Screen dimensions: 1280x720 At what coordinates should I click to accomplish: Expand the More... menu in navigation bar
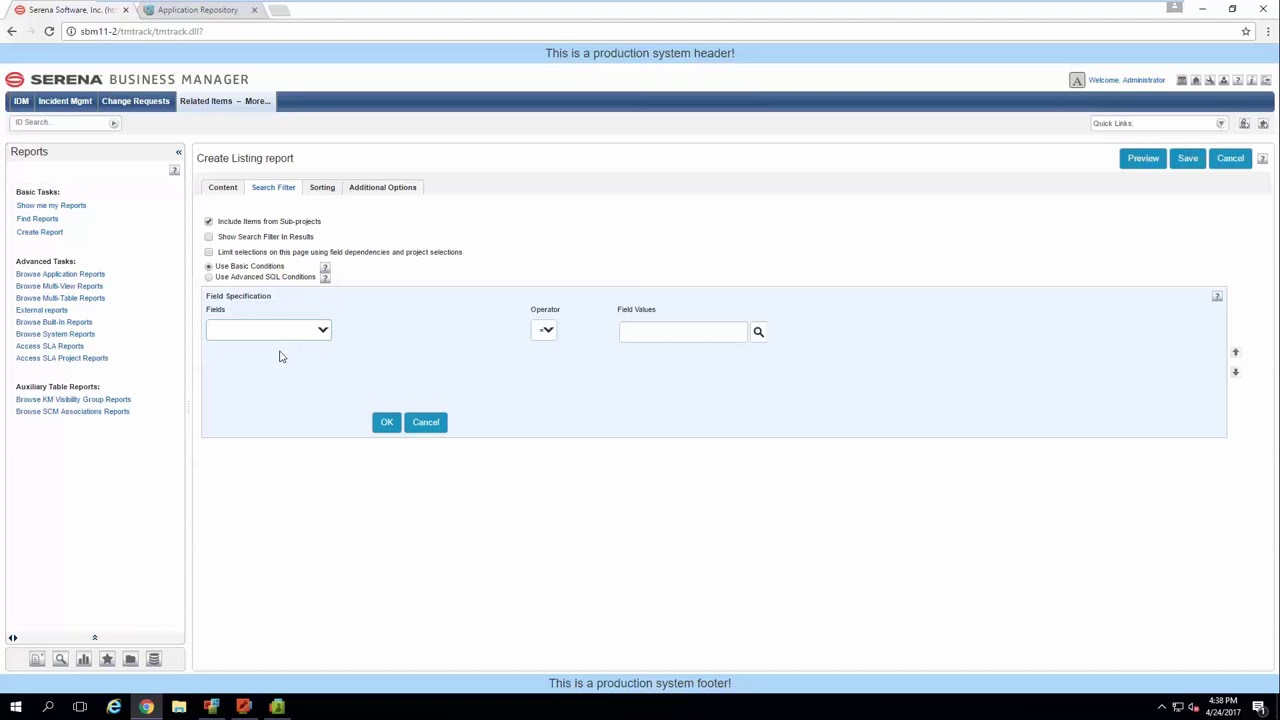pyautogui.click(x=257, y=101)
